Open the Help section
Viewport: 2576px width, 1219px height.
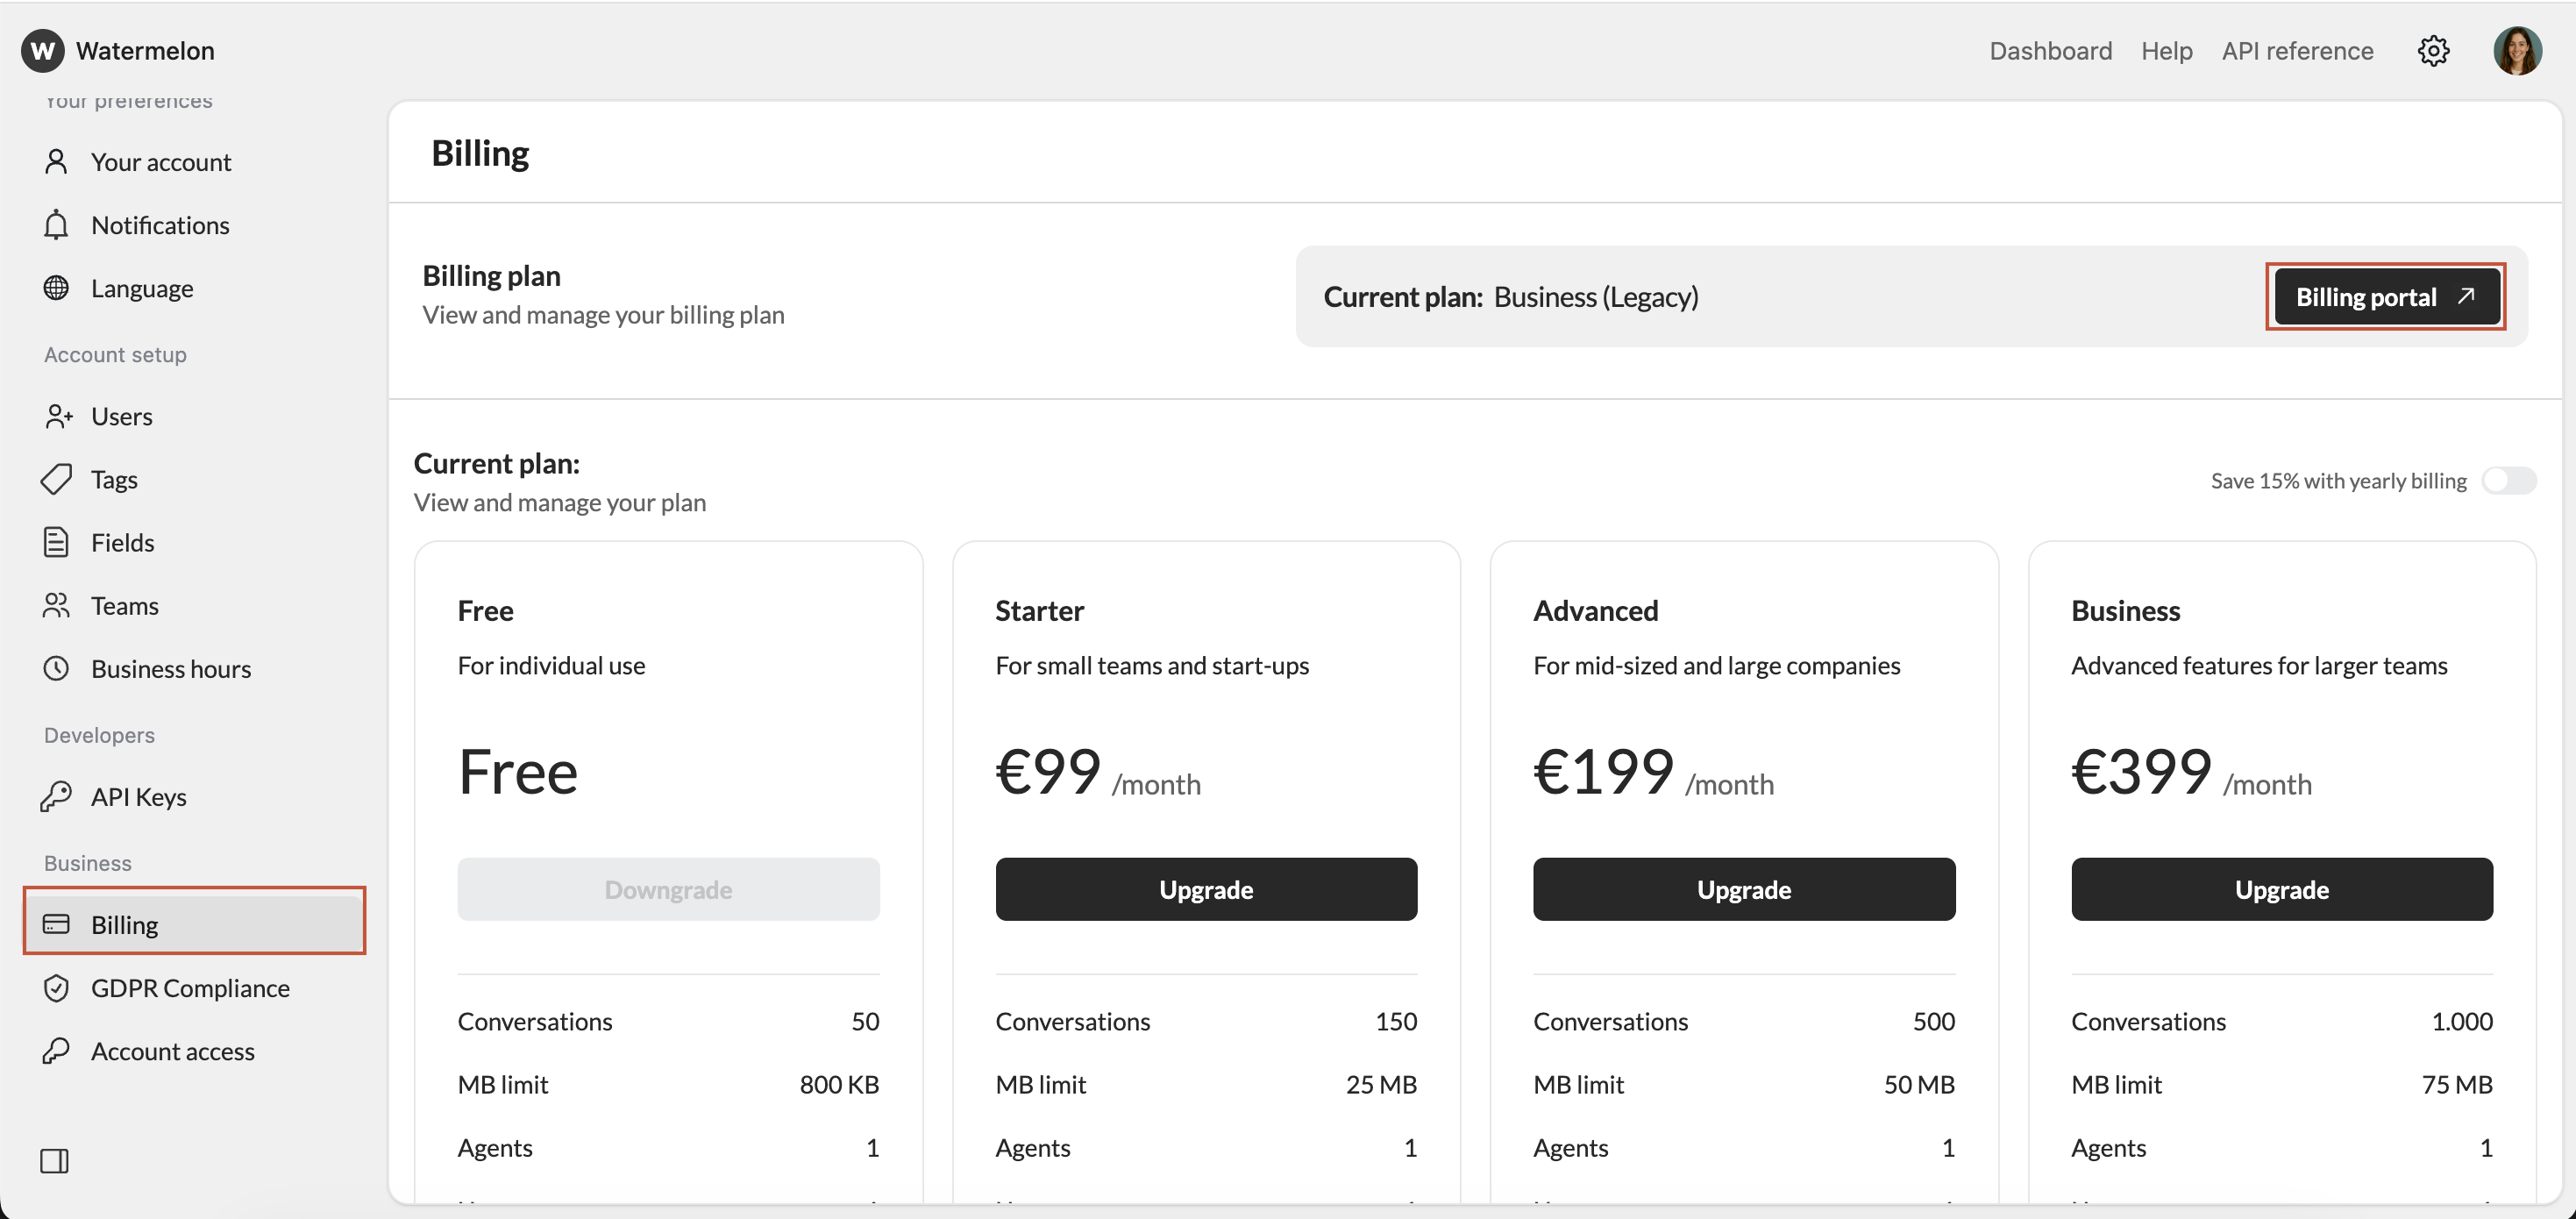tap(2166, 50)
